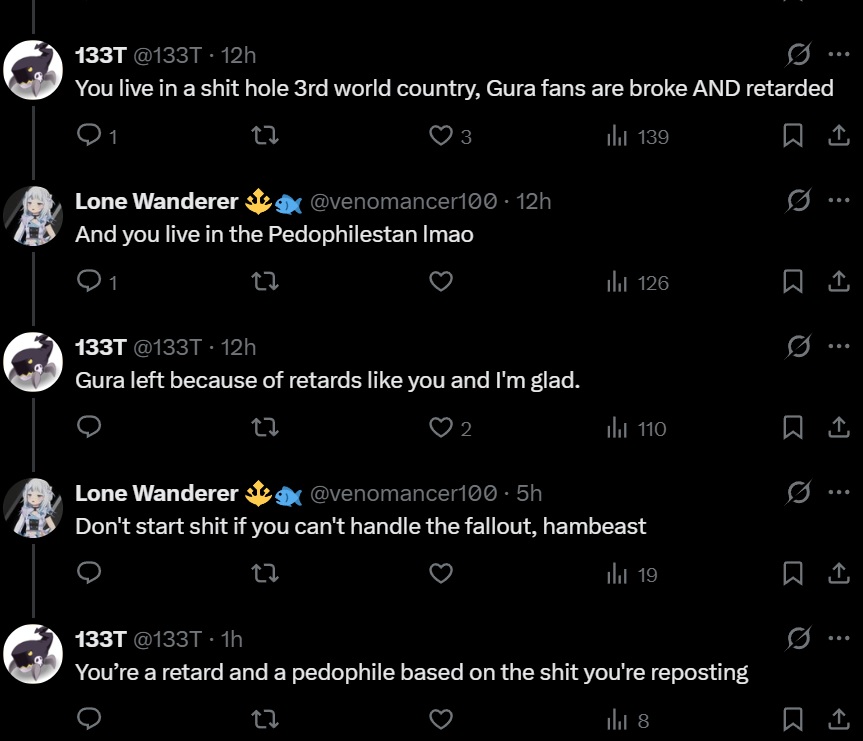
Task: Like the 'Gura left because' tweet
Action: click(441, 429)
